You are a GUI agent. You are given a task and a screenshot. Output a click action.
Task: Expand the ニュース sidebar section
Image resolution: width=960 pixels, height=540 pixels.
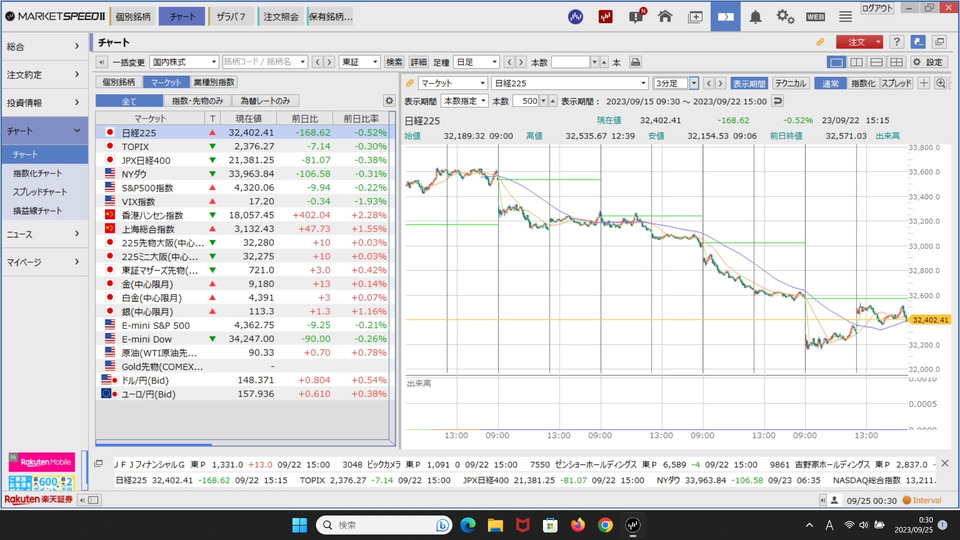pyautogui.click(x=44, y=234)
